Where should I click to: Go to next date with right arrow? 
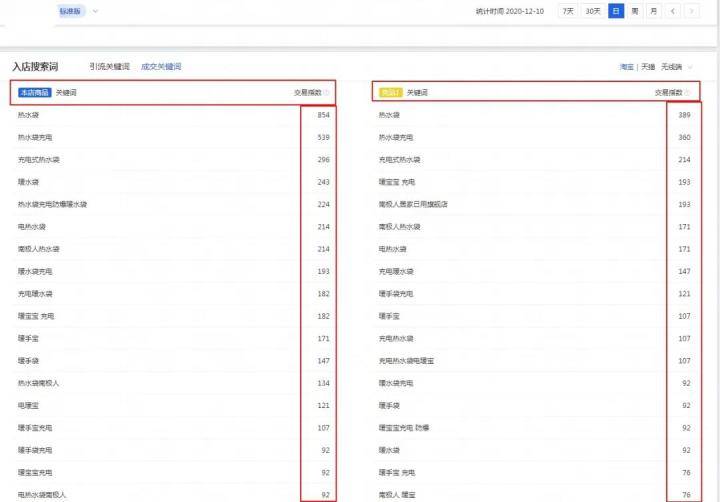click(x=689, y=11)
